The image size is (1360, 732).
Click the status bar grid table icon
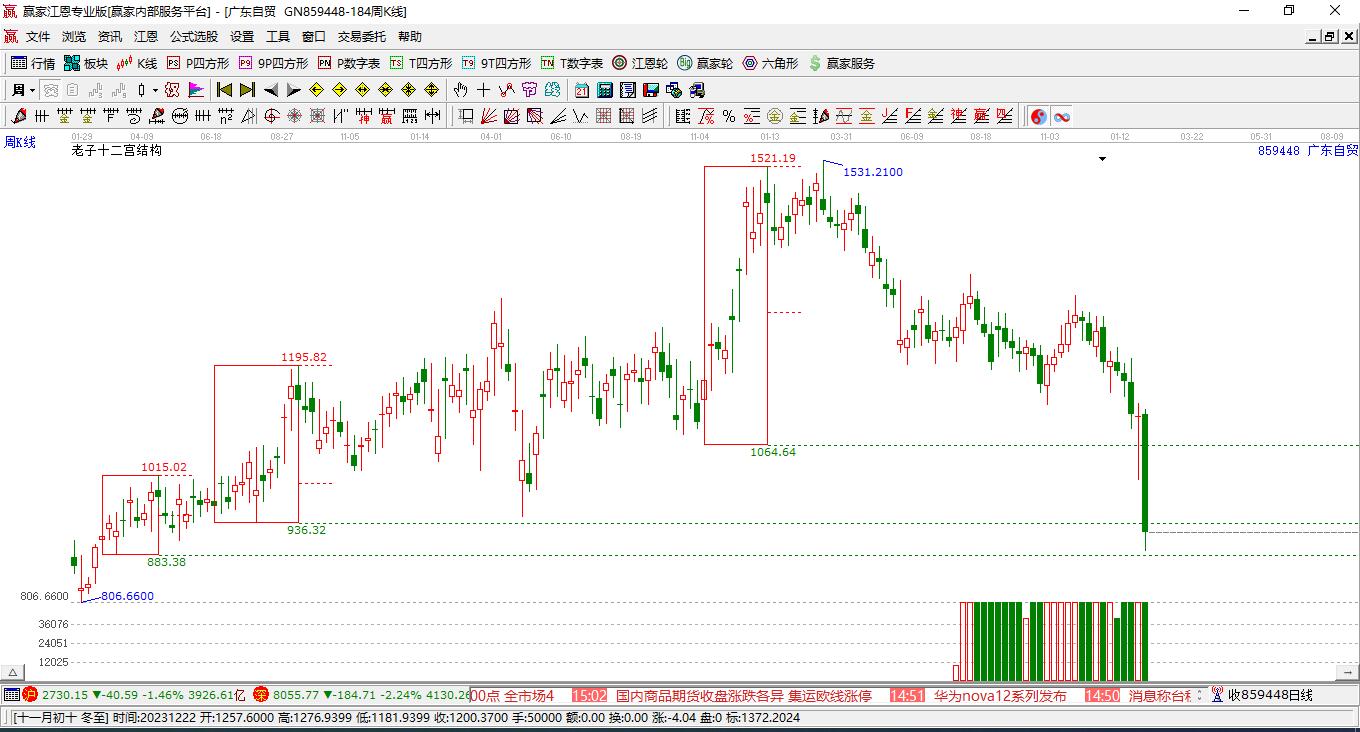pyautogui.click(x=11, y=694)
